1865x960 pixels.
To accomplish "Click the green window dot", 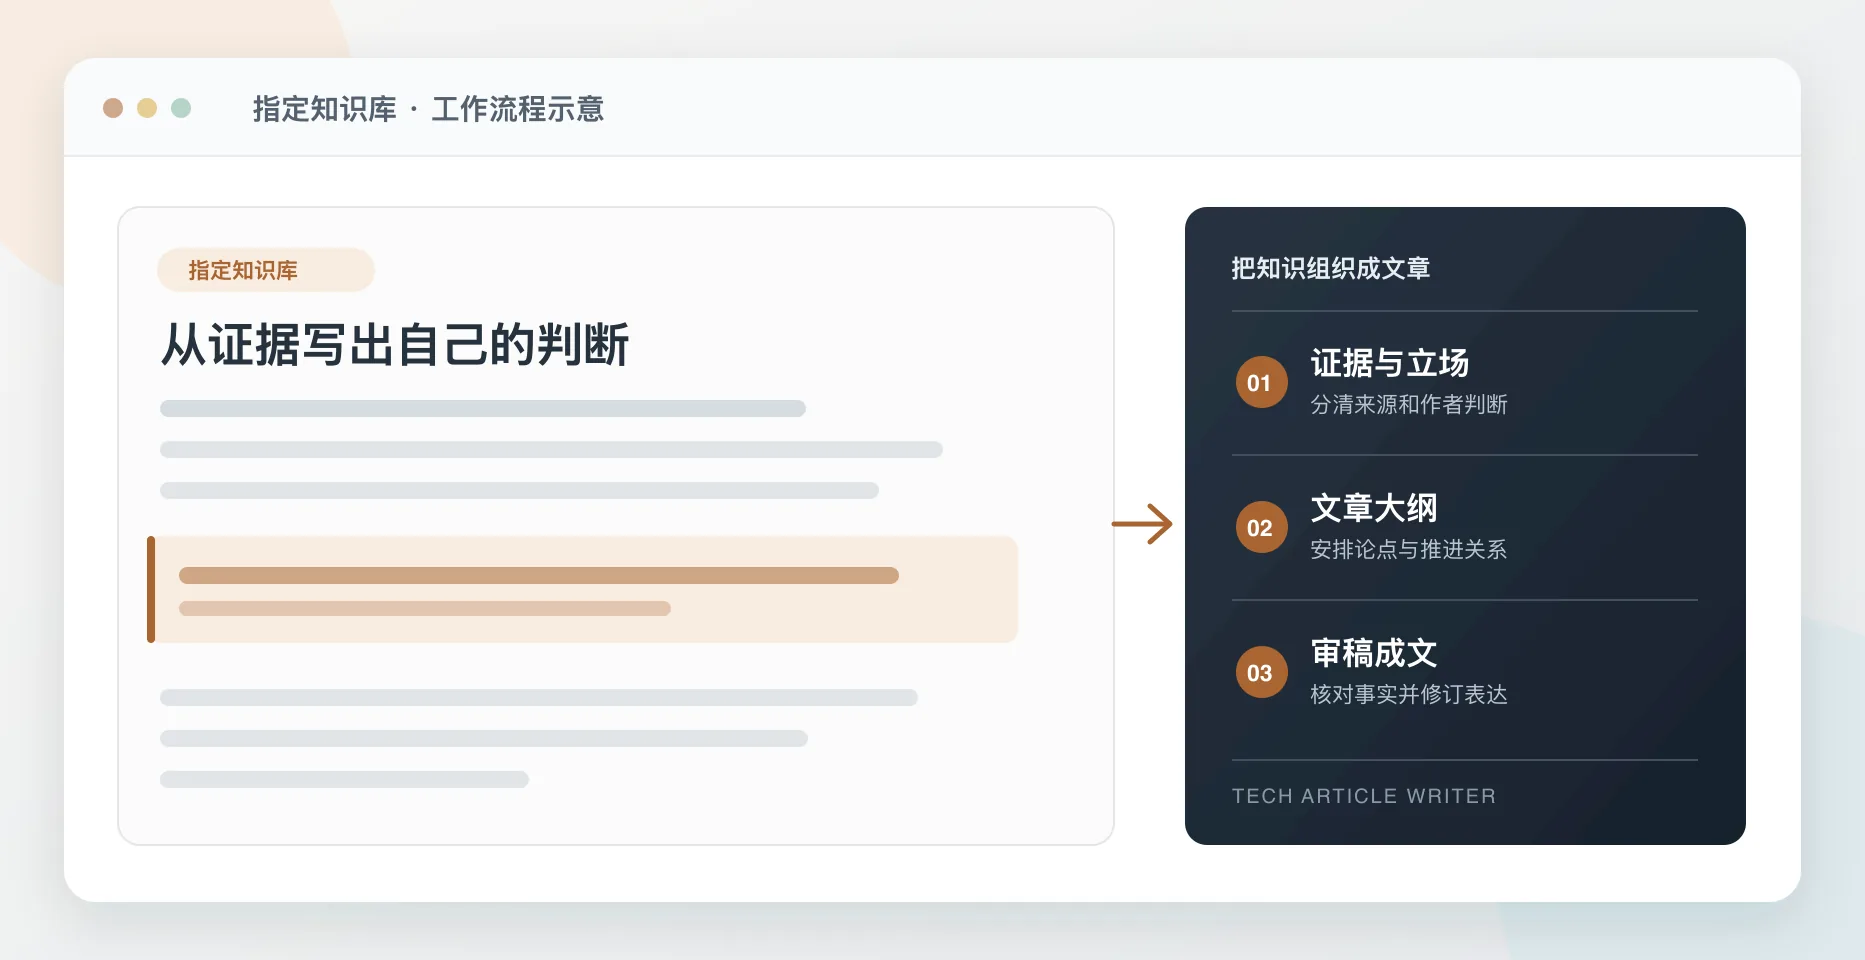I will pos(181,108).
